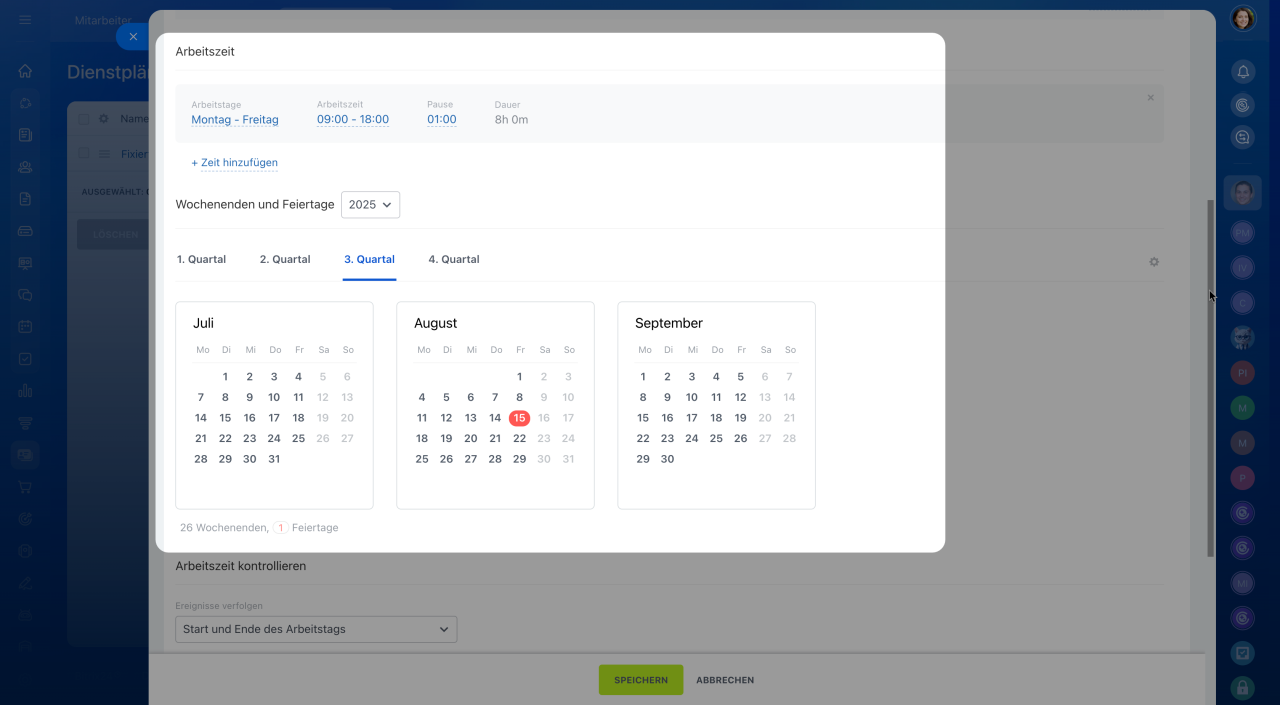The image size is (1280, 705).
Task: Click the lock icon at bottom right
Action: pyautogui.click(x=1243, y=688)
